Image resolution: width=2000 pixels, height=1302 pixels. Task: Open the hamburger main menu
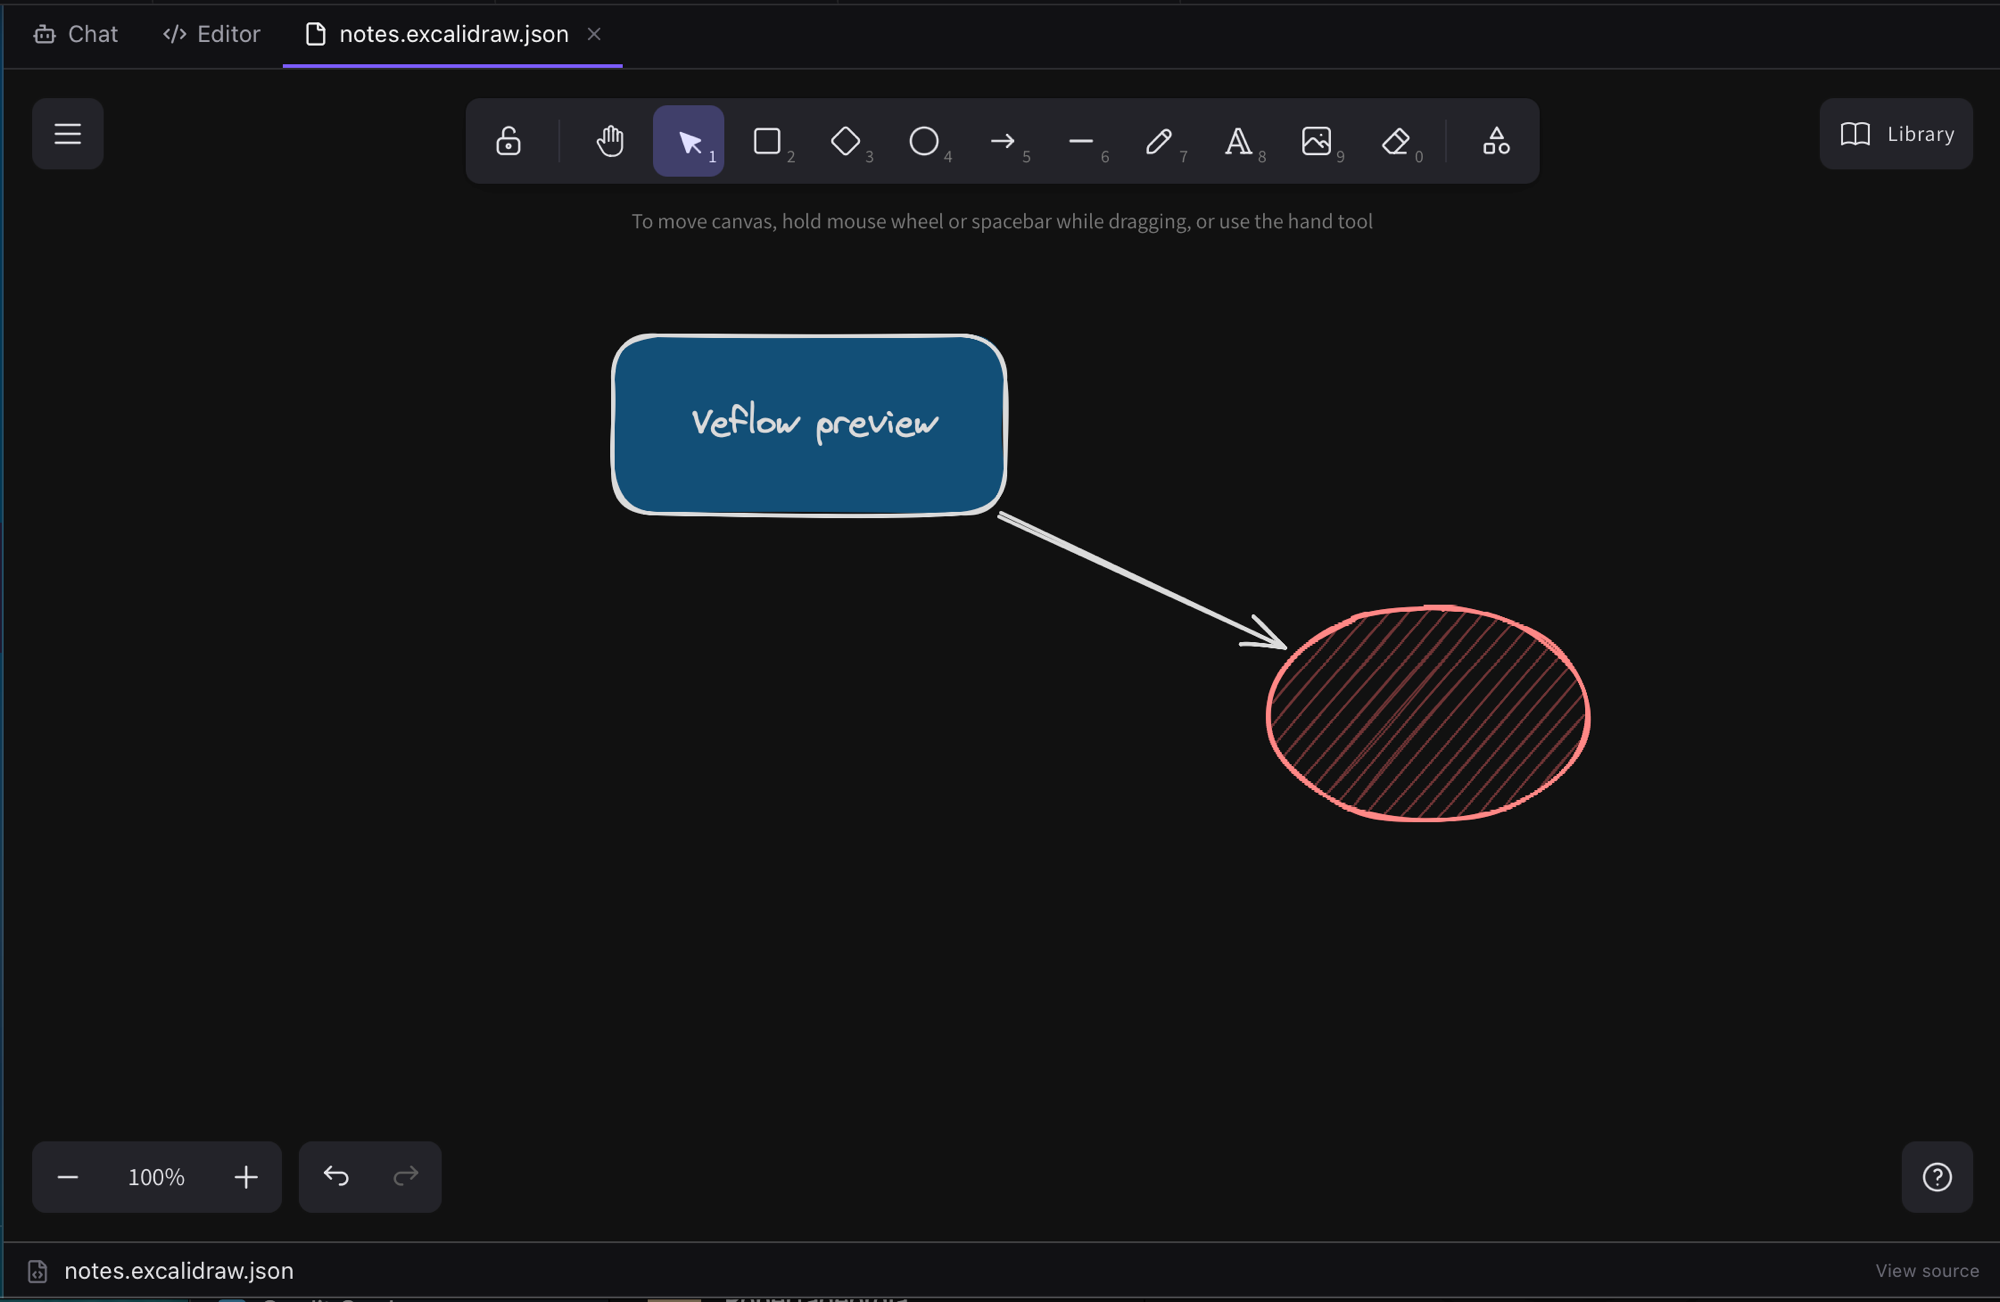pyautogui.click(x=67, y=134)
